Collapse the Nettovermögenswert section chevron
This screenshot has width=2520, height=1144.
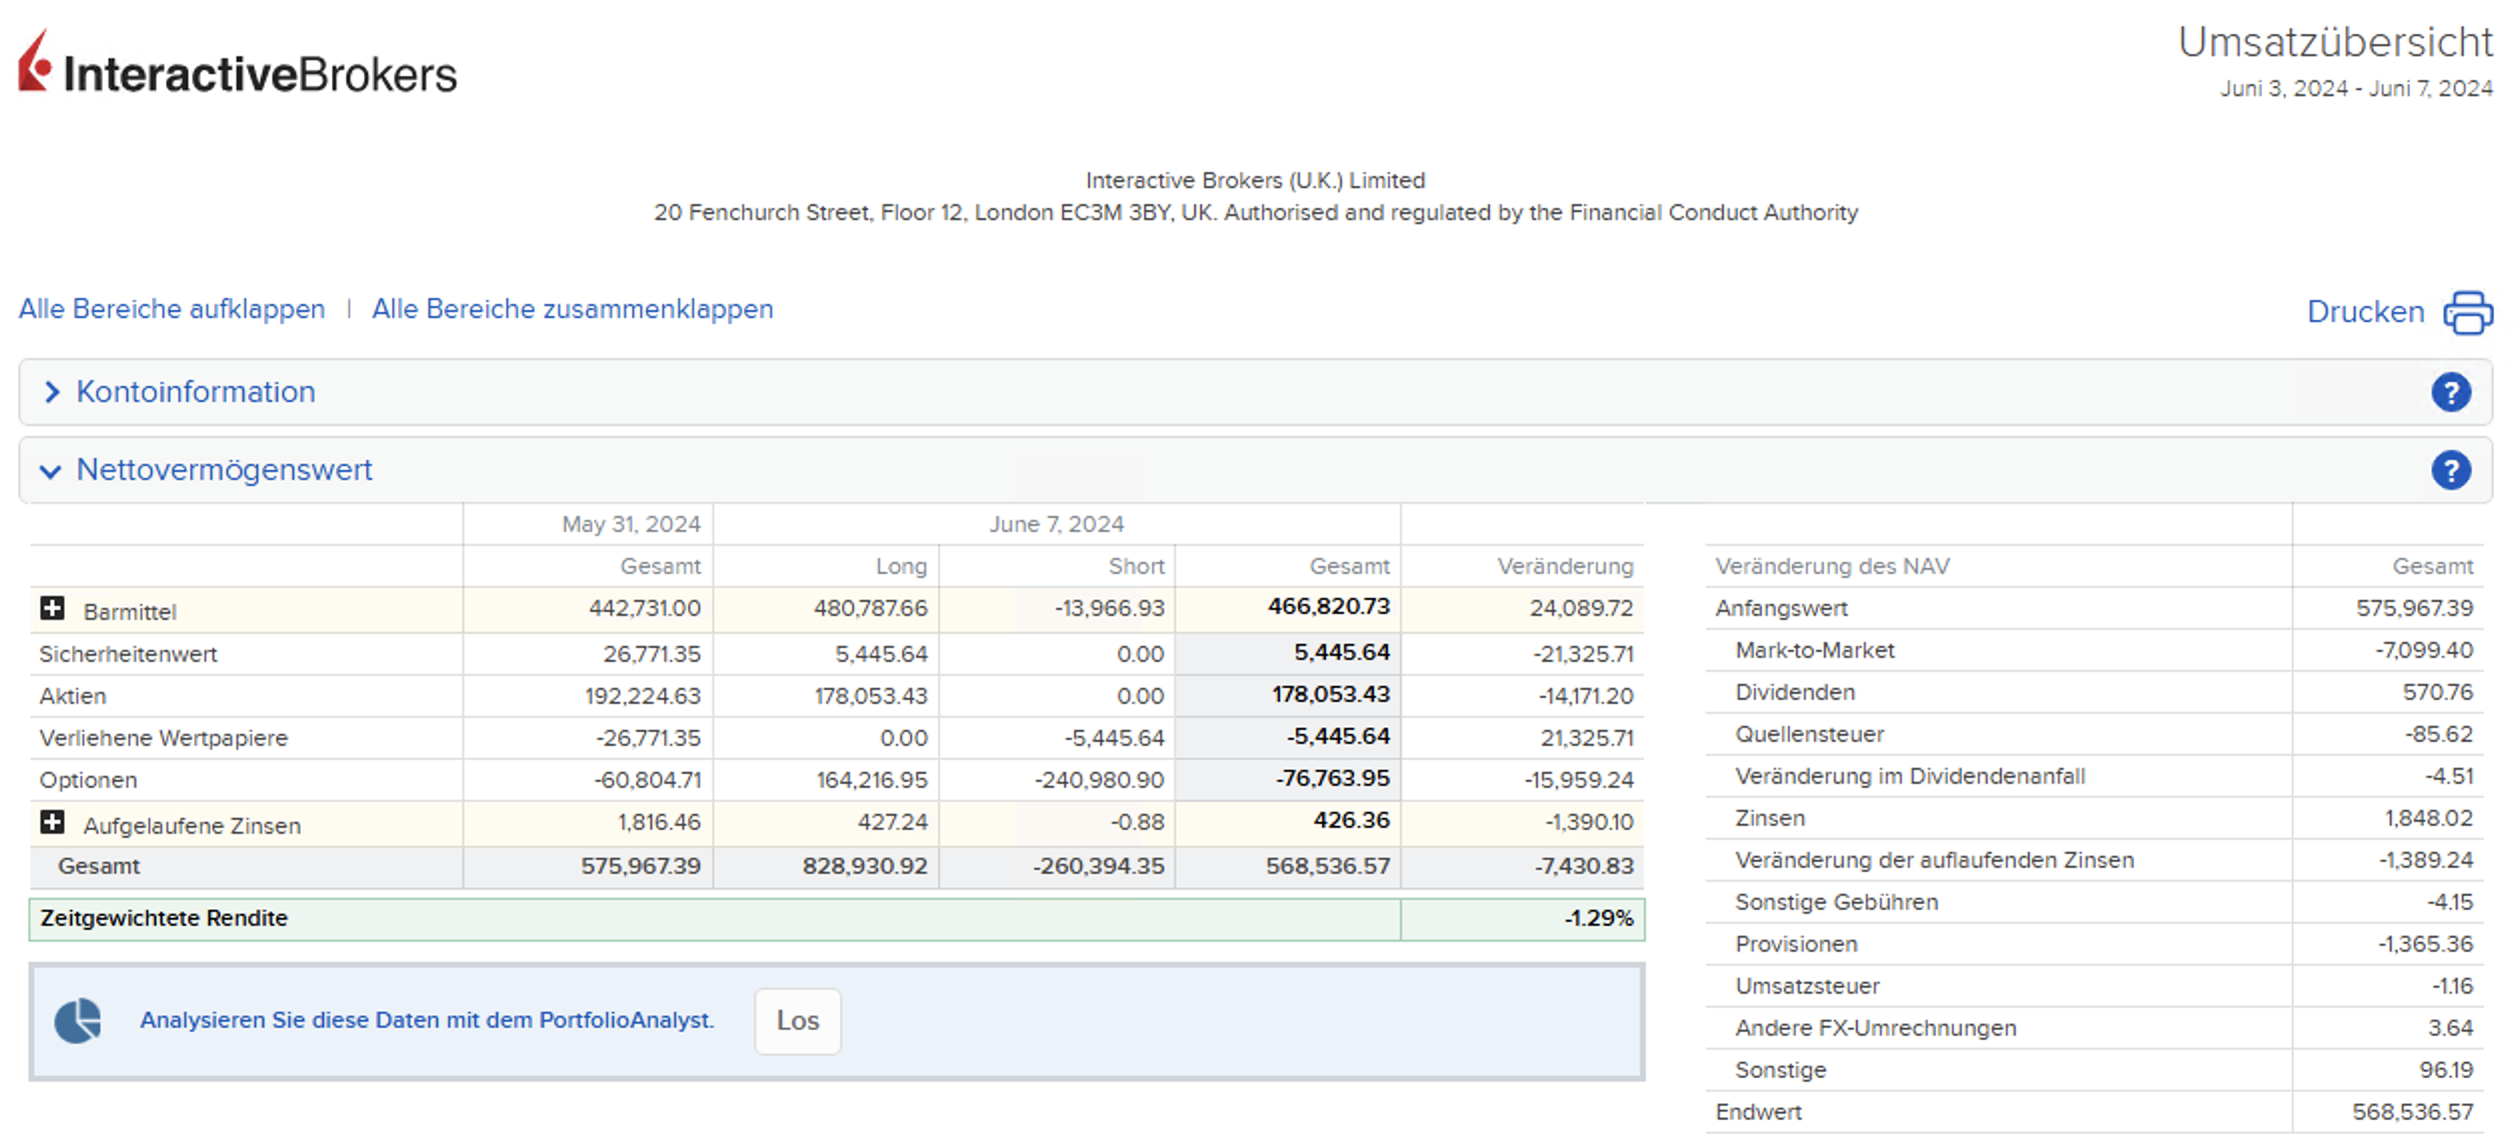click(50, 471)
